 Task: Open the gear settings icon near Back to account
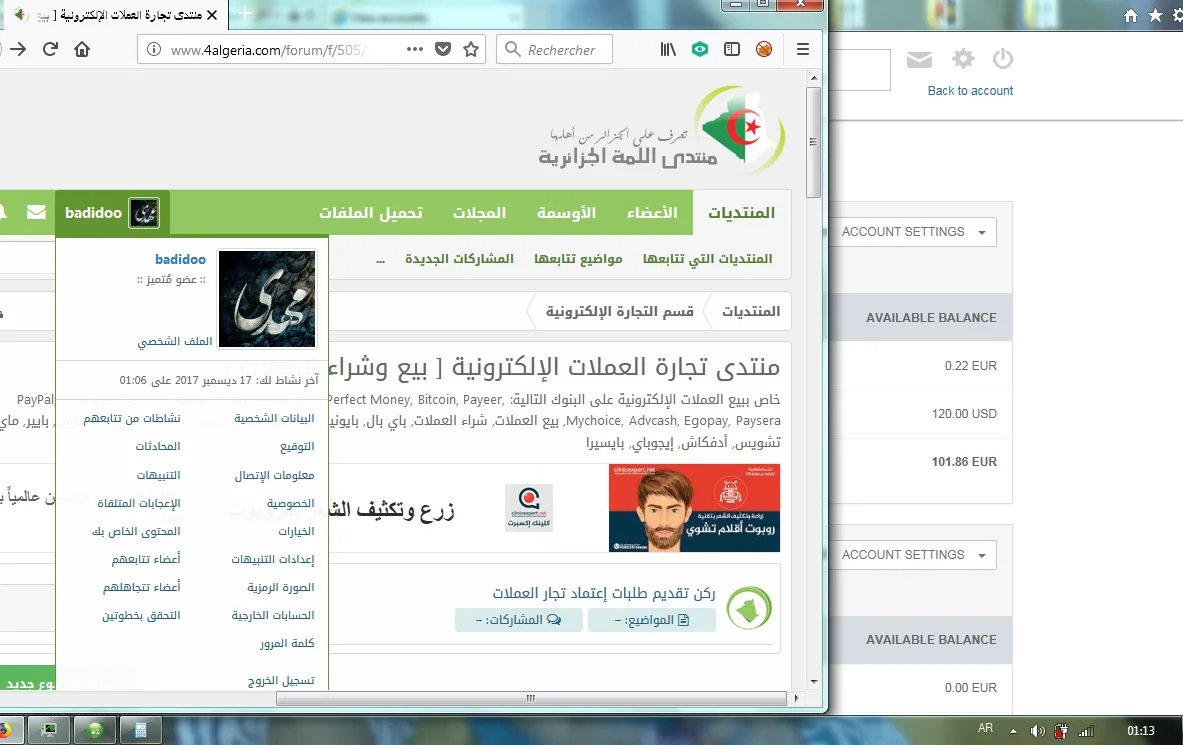click(963, 60)
